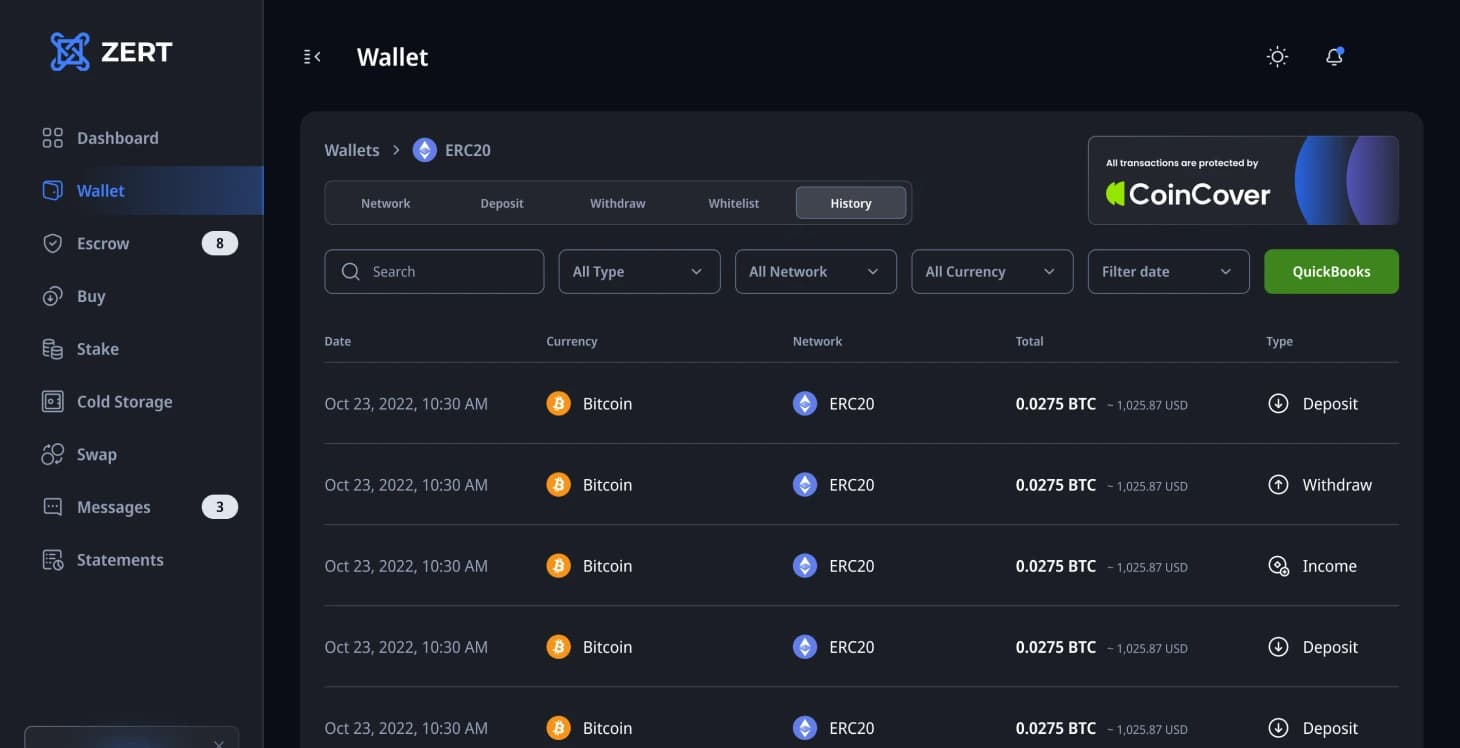Click the Swap icon in the sidebar
This screenshot has width=1460, height=748.
tap(52, 454)
